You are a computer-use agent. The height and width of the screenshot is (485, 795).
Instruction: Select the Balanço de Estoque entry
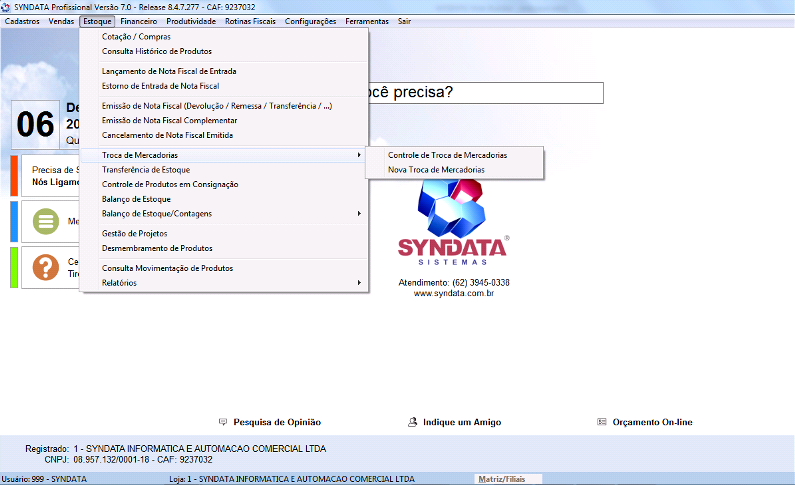pyautogui.click(x=224, y=199)
